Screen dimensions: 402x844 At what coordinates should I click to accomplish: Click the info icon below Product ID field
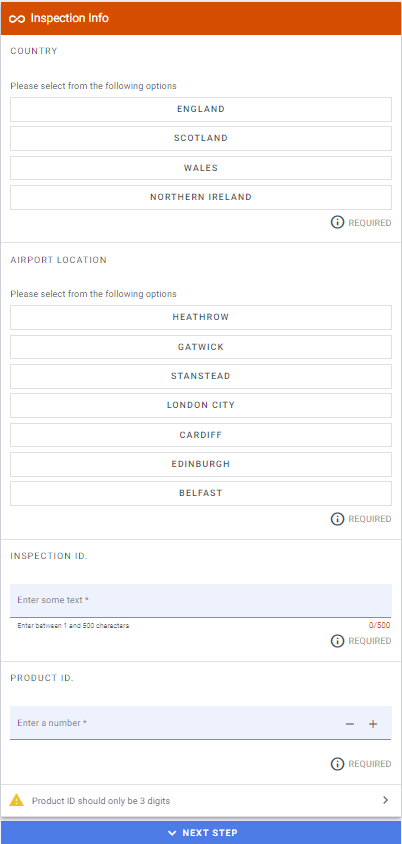point(337,764)
